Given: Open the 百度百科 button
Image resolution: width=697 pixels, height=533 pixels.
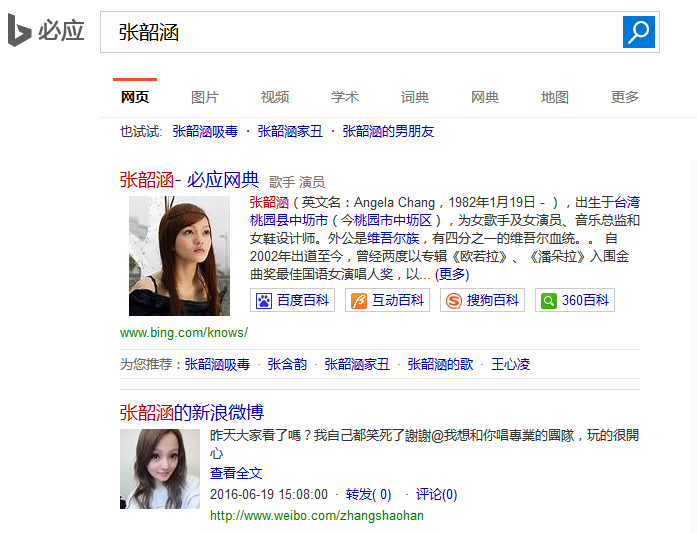Looking at the screenshot, I should click(x=292, y=300).
